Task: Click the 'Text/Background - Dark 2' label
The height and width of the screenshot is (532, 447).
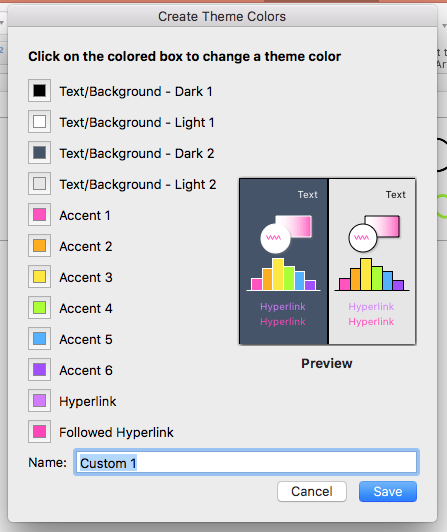Action: tap(137, 153)
